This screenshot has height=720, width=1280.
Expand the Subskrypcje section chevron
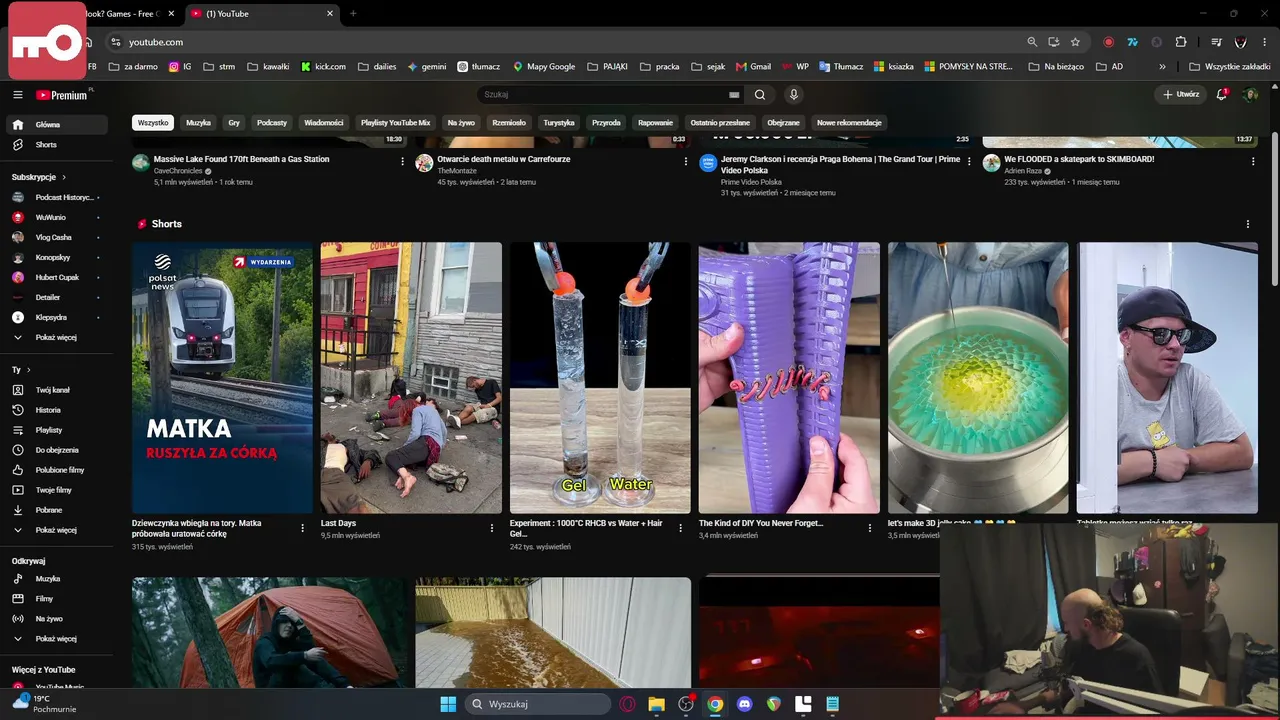[x=64, y=177]
